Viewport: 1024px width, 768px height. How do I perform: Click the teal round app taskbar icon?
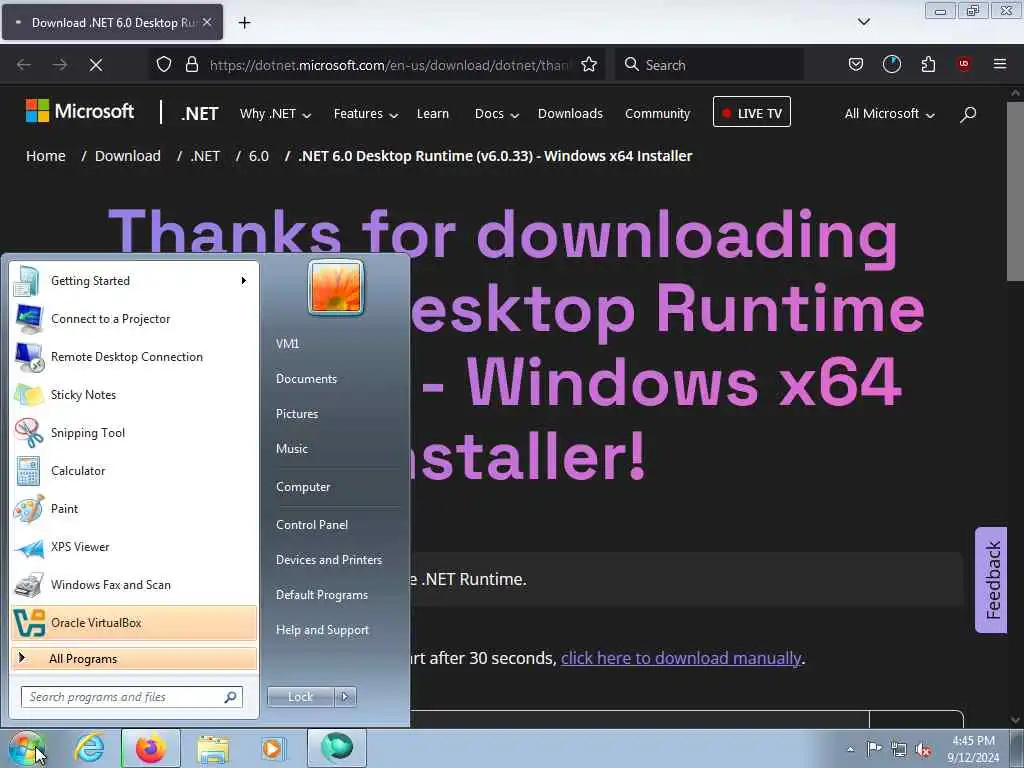(x=337, y=748)
